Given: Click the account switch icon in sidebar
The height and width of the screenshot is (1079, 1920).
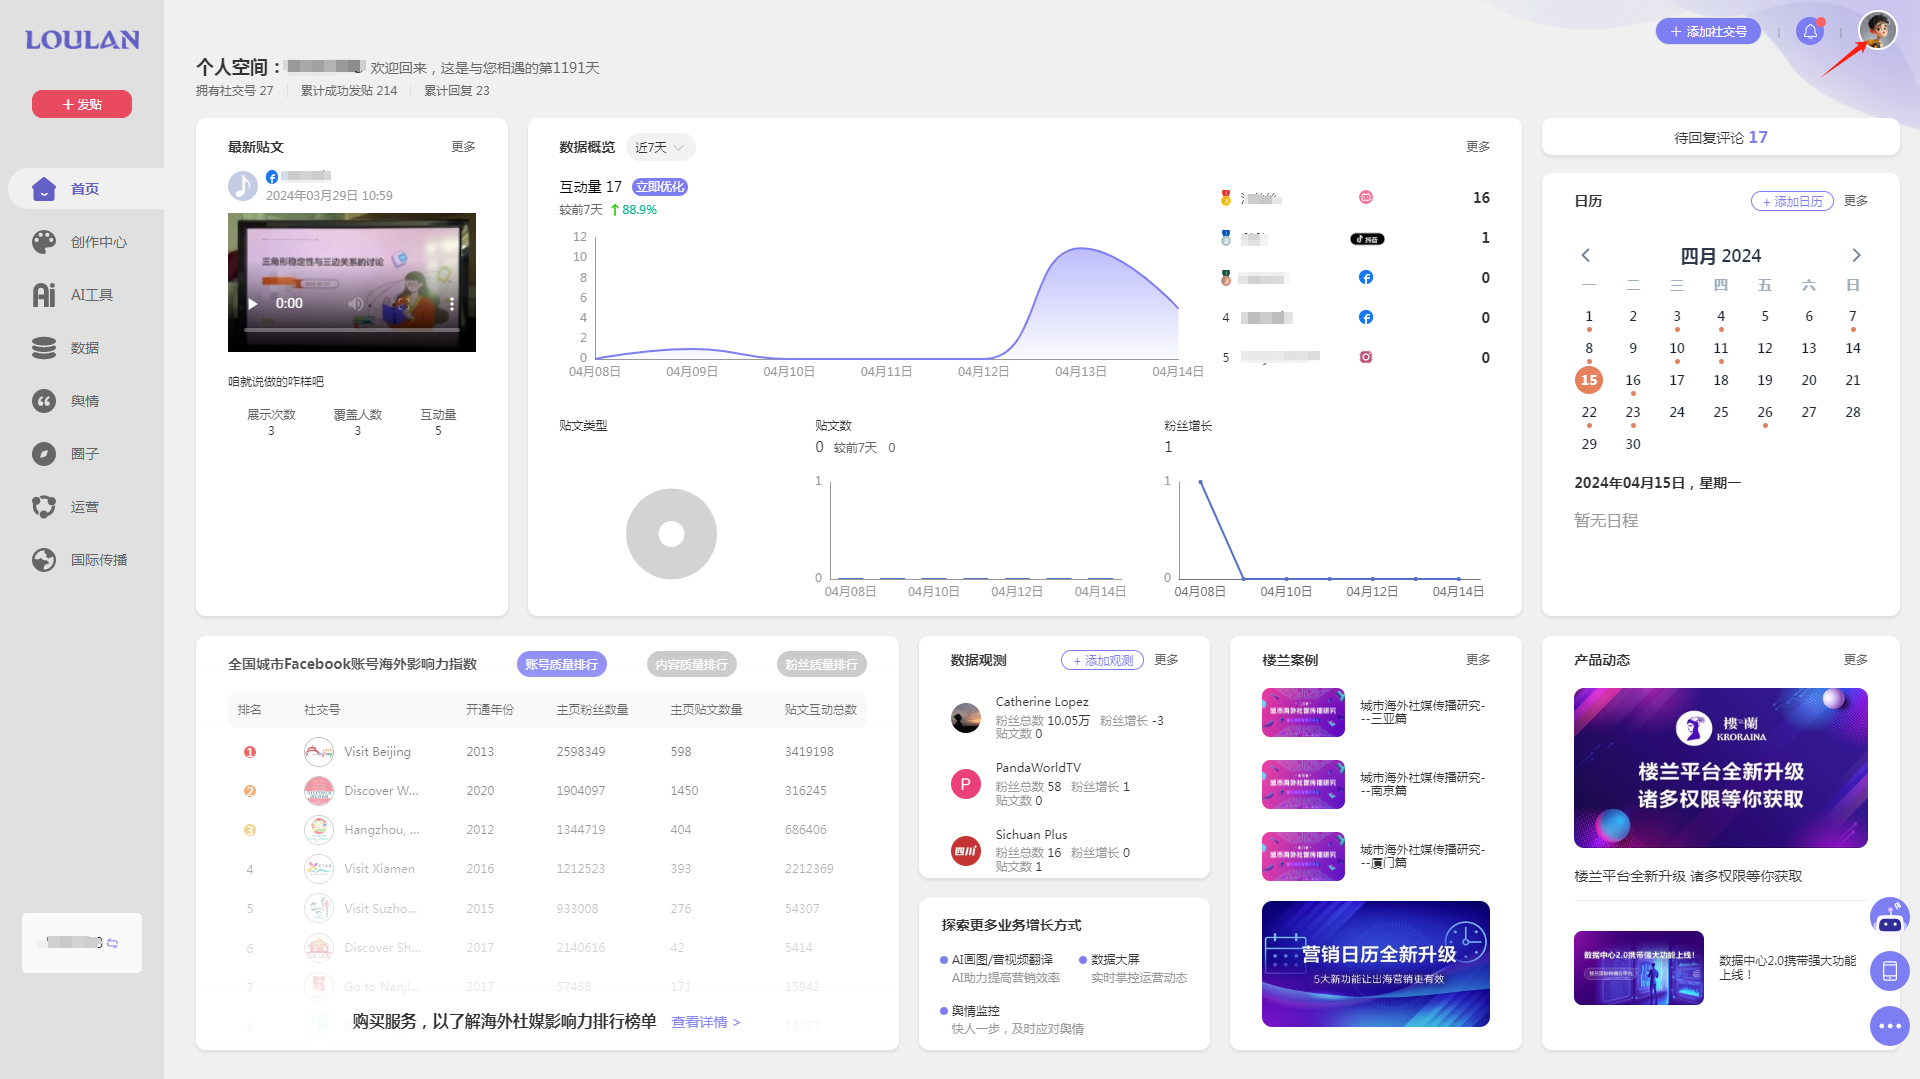Looking at the screenshot, I should pos(113,943).
